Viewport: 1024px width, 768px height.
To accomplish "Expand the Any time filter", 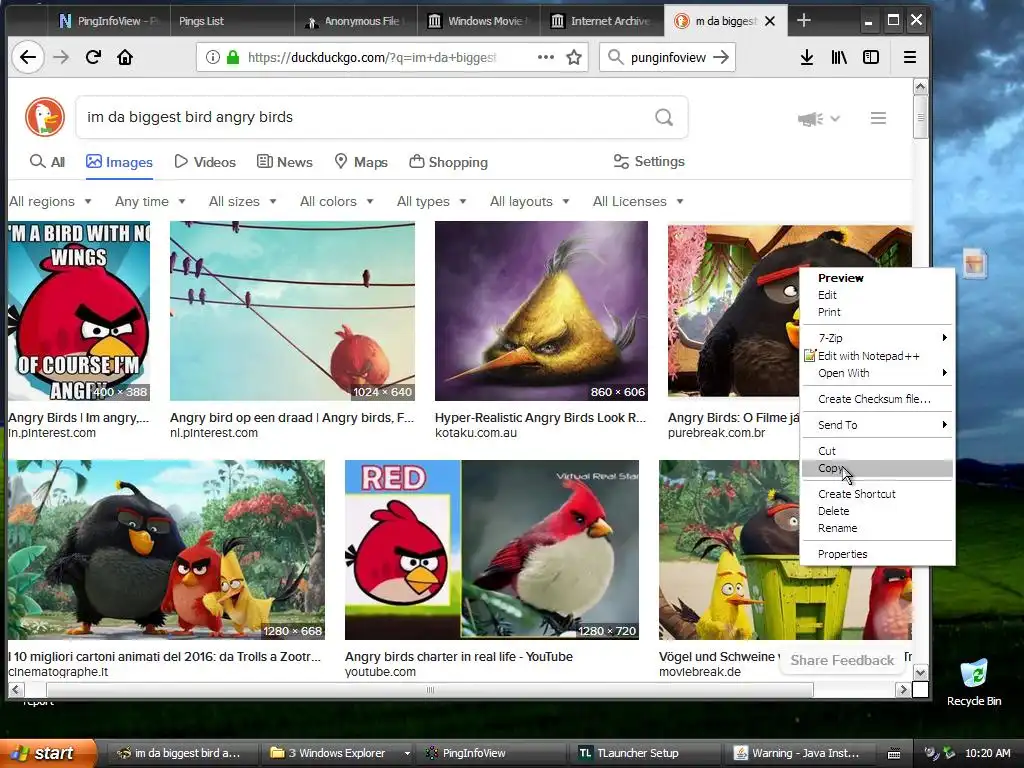I will coord(150,201).
